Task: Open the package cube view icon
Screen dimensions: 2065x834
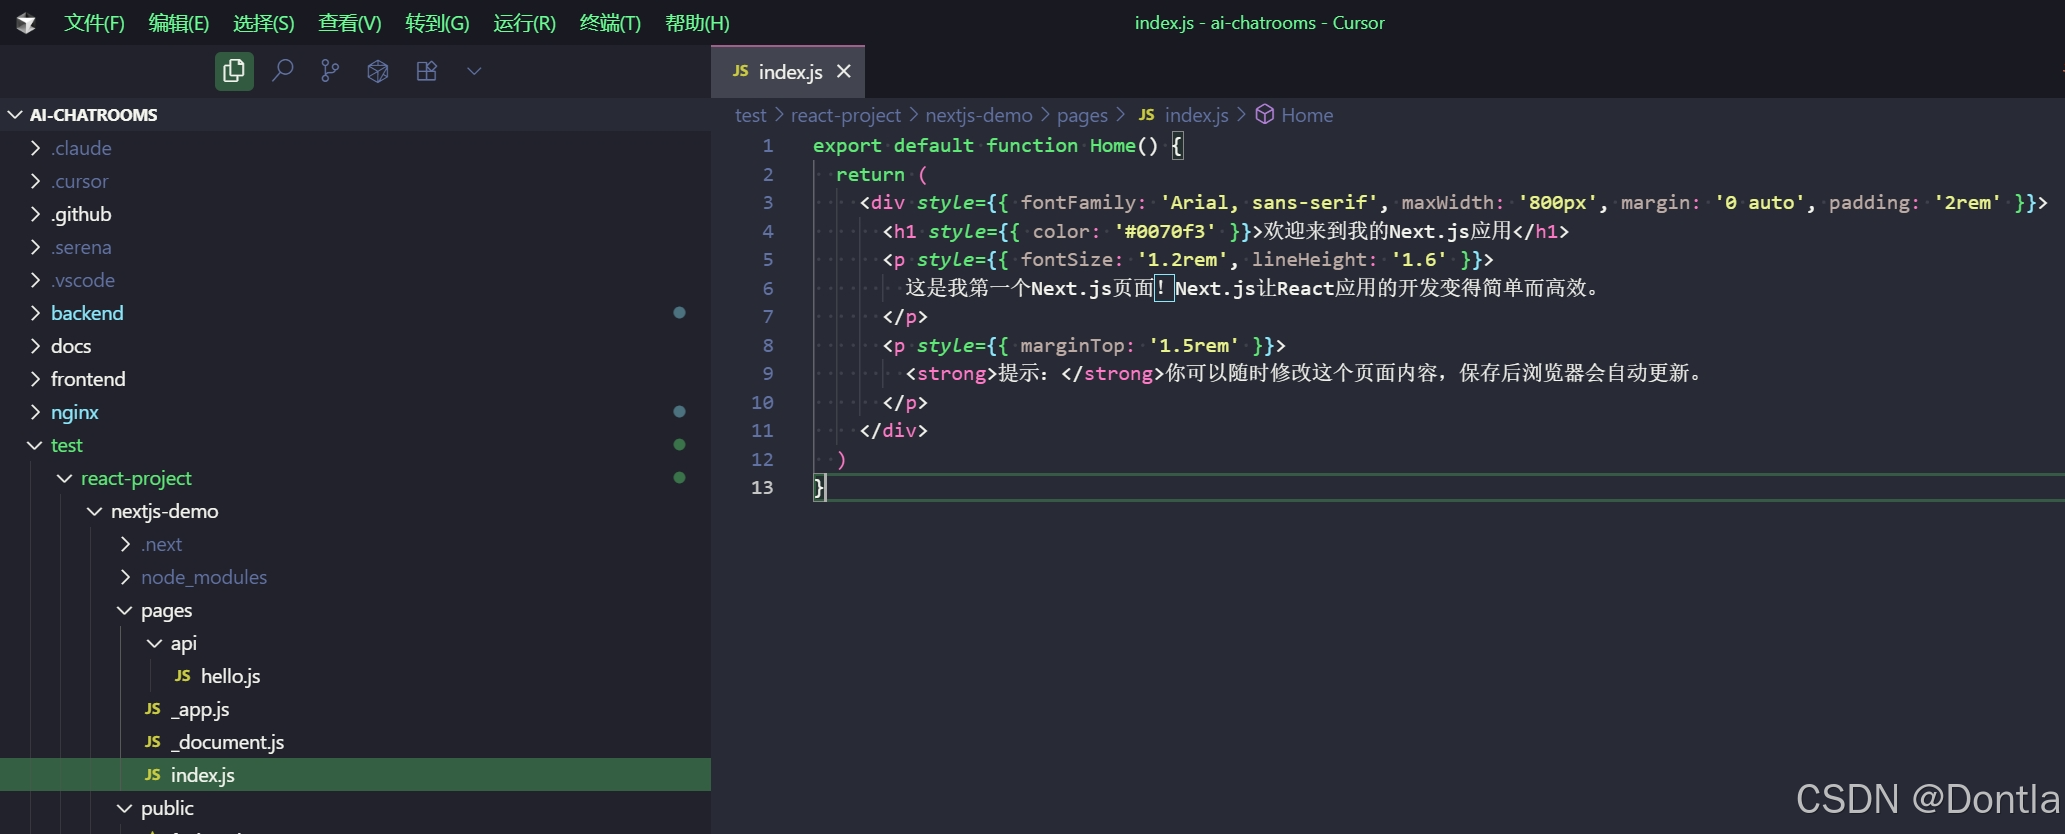Action: [x=378, y=71]
